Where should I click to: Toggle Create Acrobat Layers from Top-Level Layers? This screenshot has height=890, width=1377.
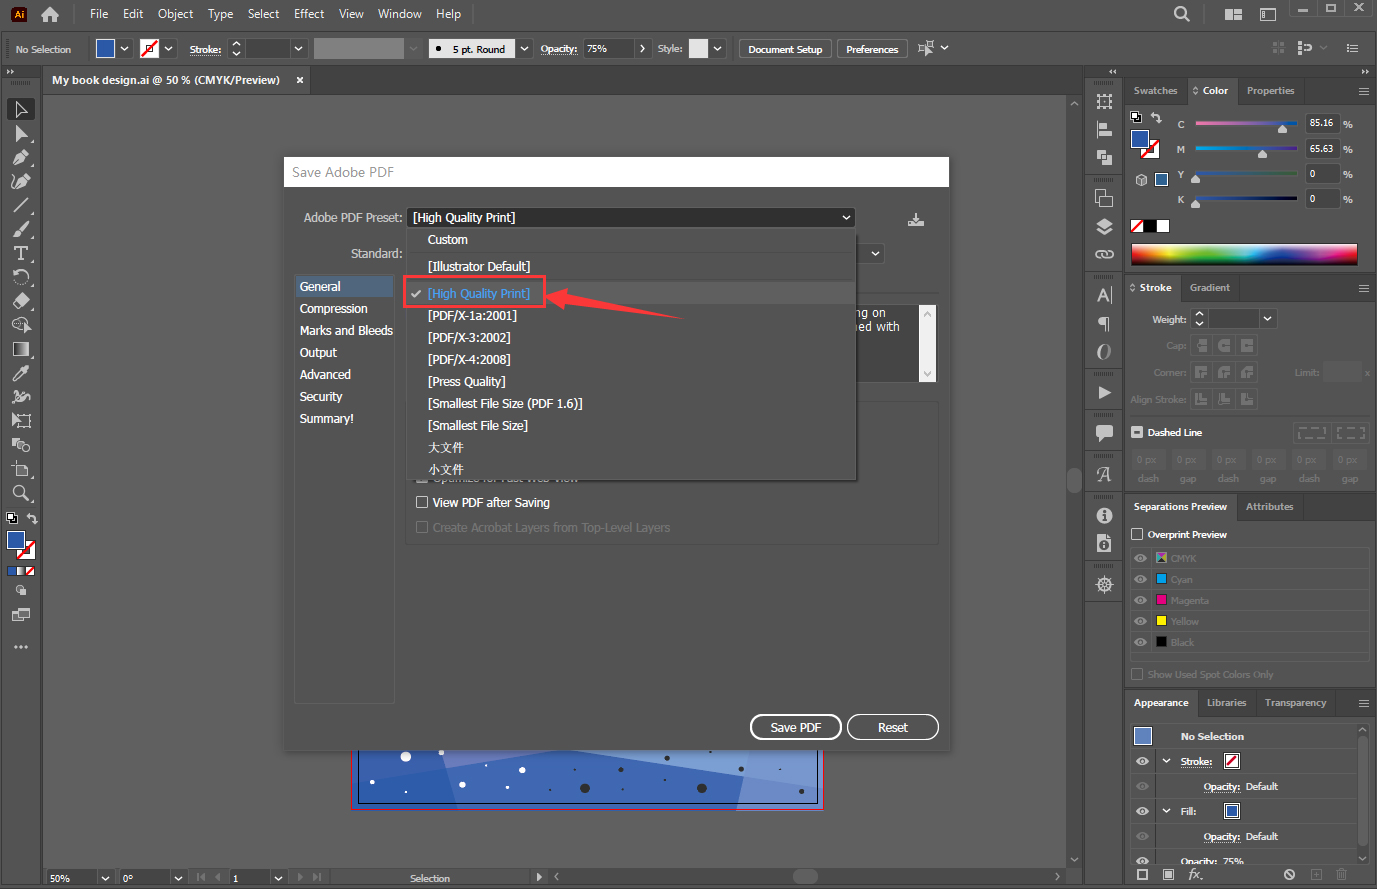[x=422, y=528]
